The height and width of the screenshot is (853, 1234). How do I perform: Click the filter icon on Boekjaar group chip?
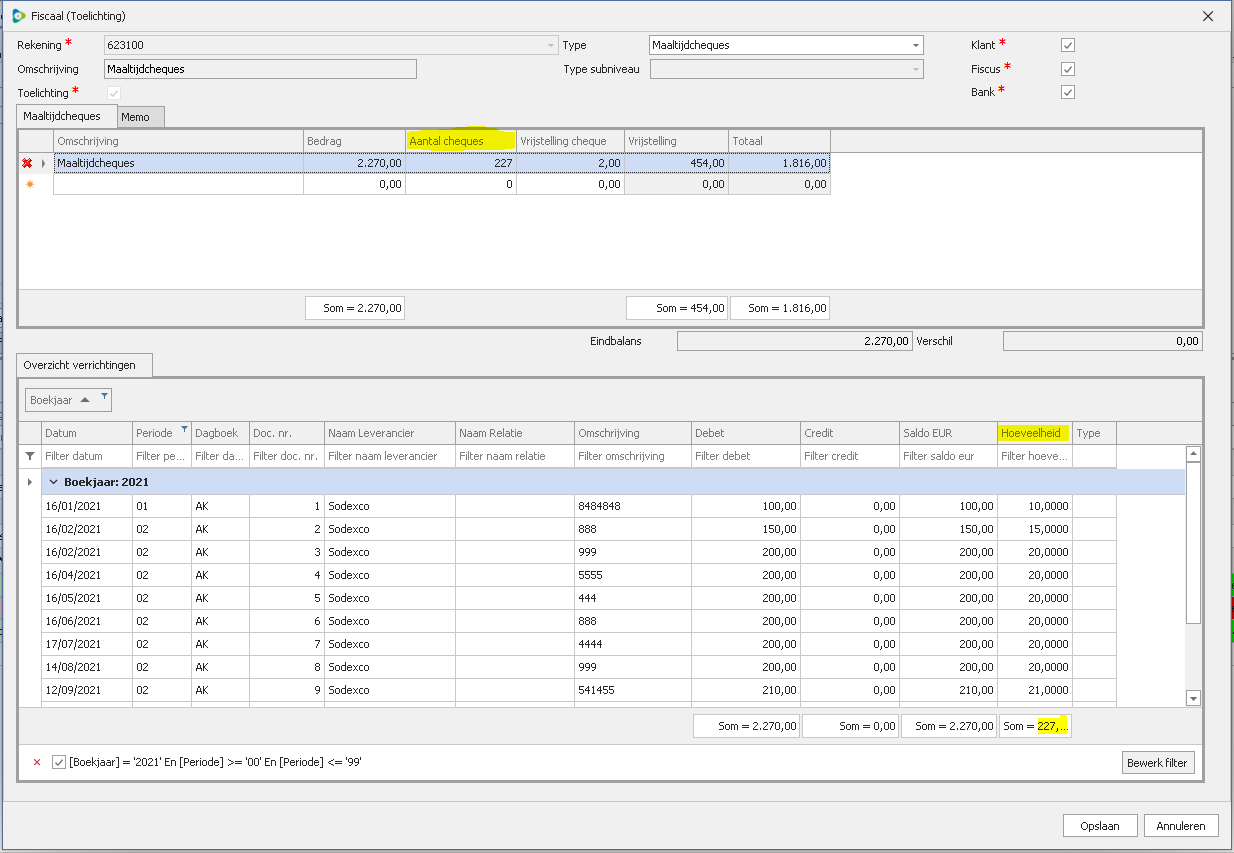click(104, 397)
